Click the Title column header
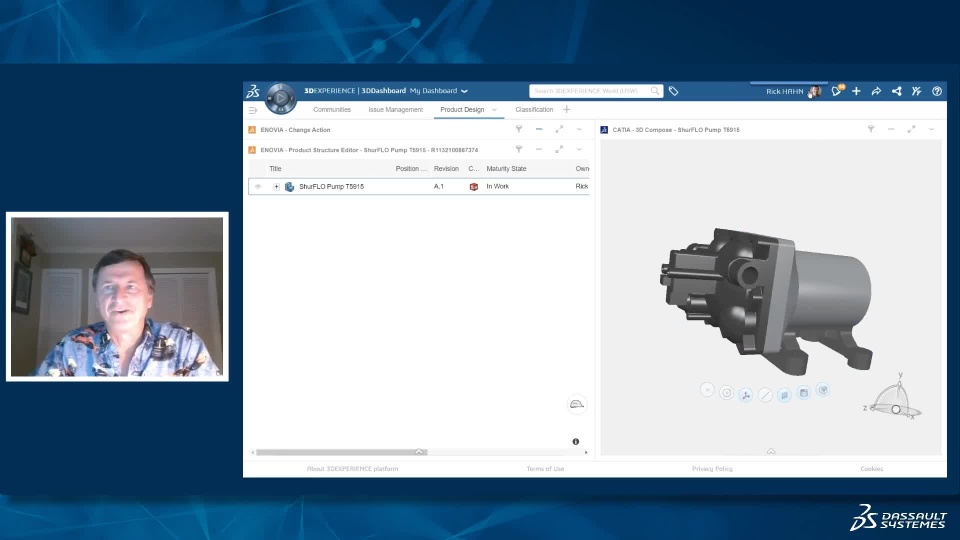The height and width of the screenshot is (540, 960). click(x=276, y=168)
